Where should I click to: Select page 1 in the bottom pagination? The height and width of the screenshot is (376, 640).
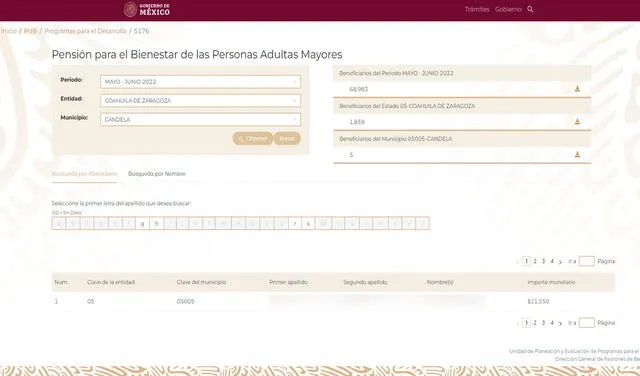[x=526, y=323]
